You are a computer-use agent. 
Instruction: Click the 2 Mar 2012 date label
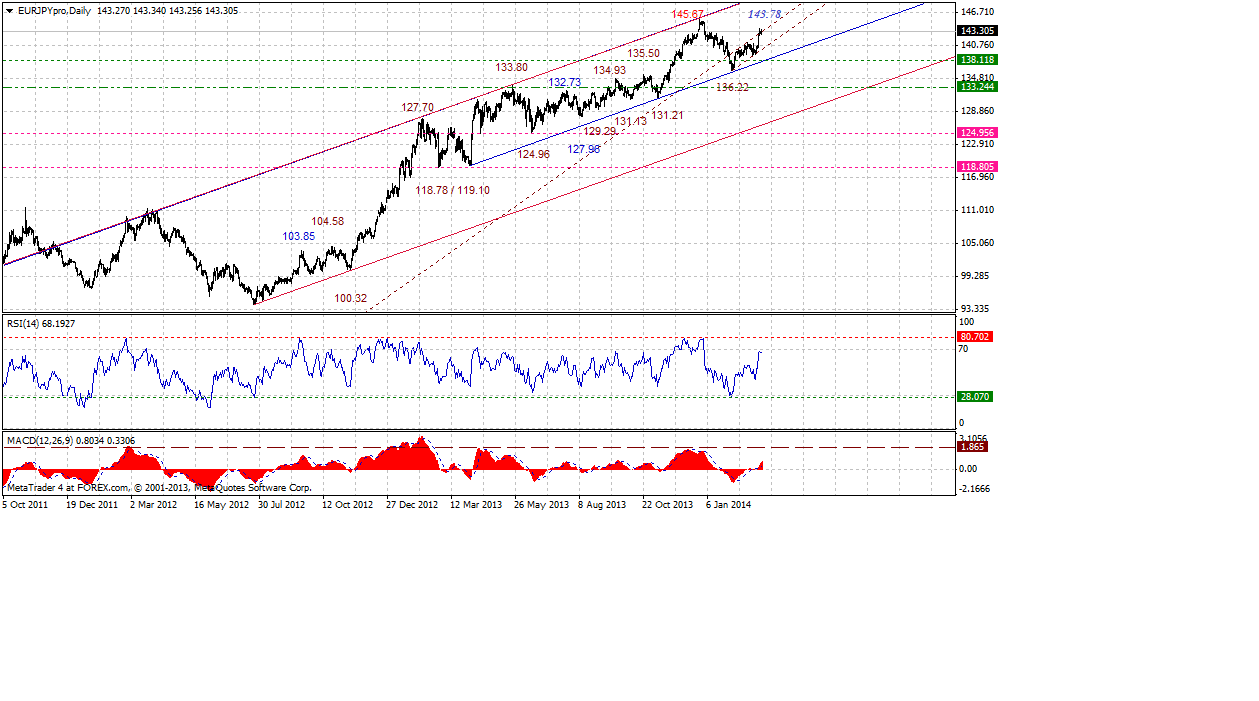154,505
